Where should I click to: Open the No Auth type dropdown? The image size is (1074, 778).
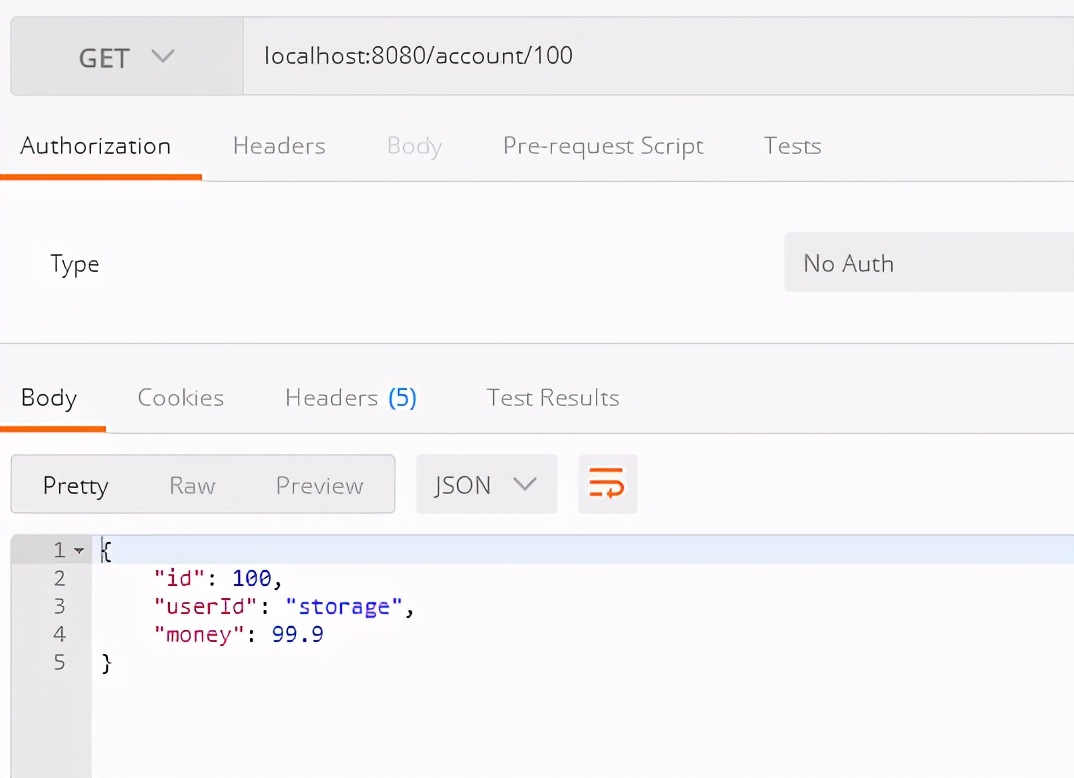point(928,263)
